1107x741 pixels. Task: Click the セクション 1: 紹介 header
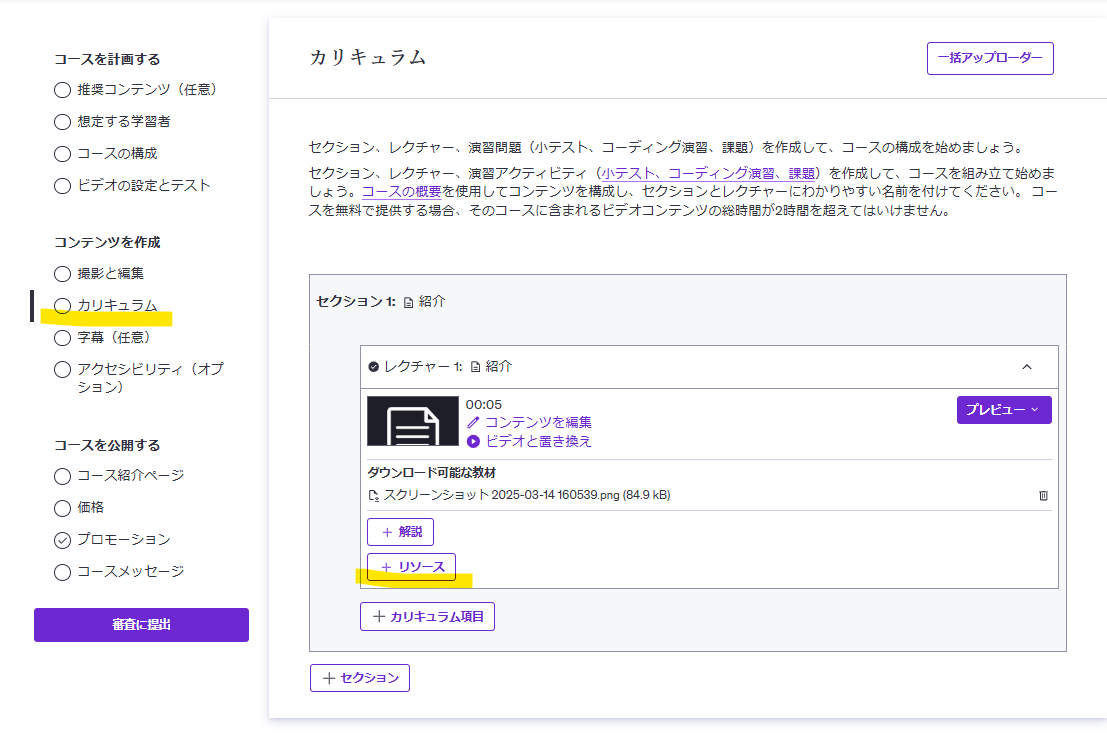tap(381, 301)
